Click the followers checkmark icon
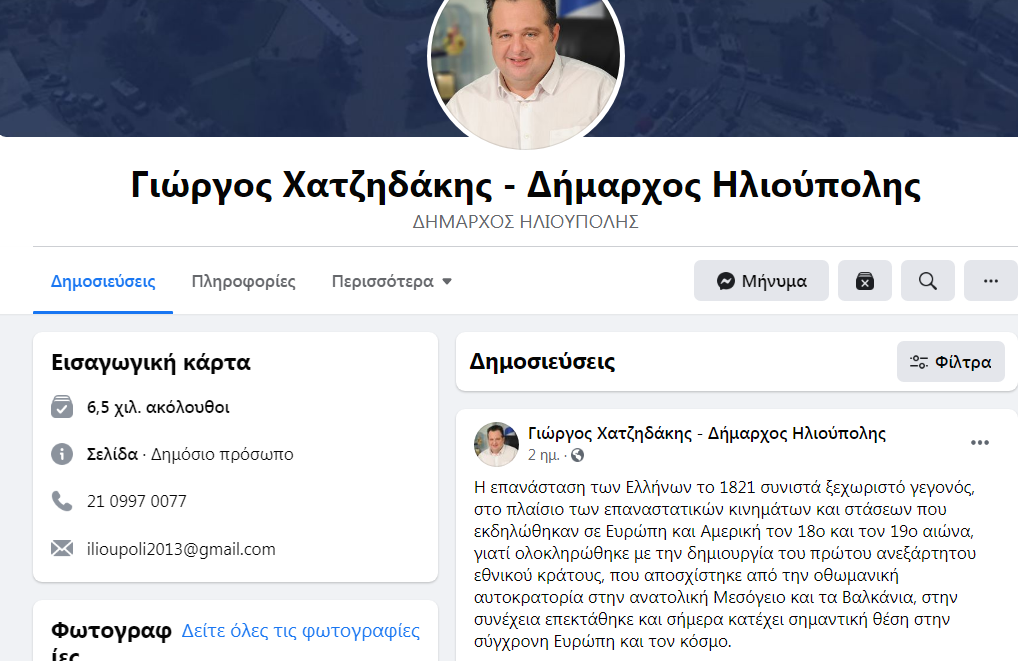1018x661 pixels. (62, 406)
